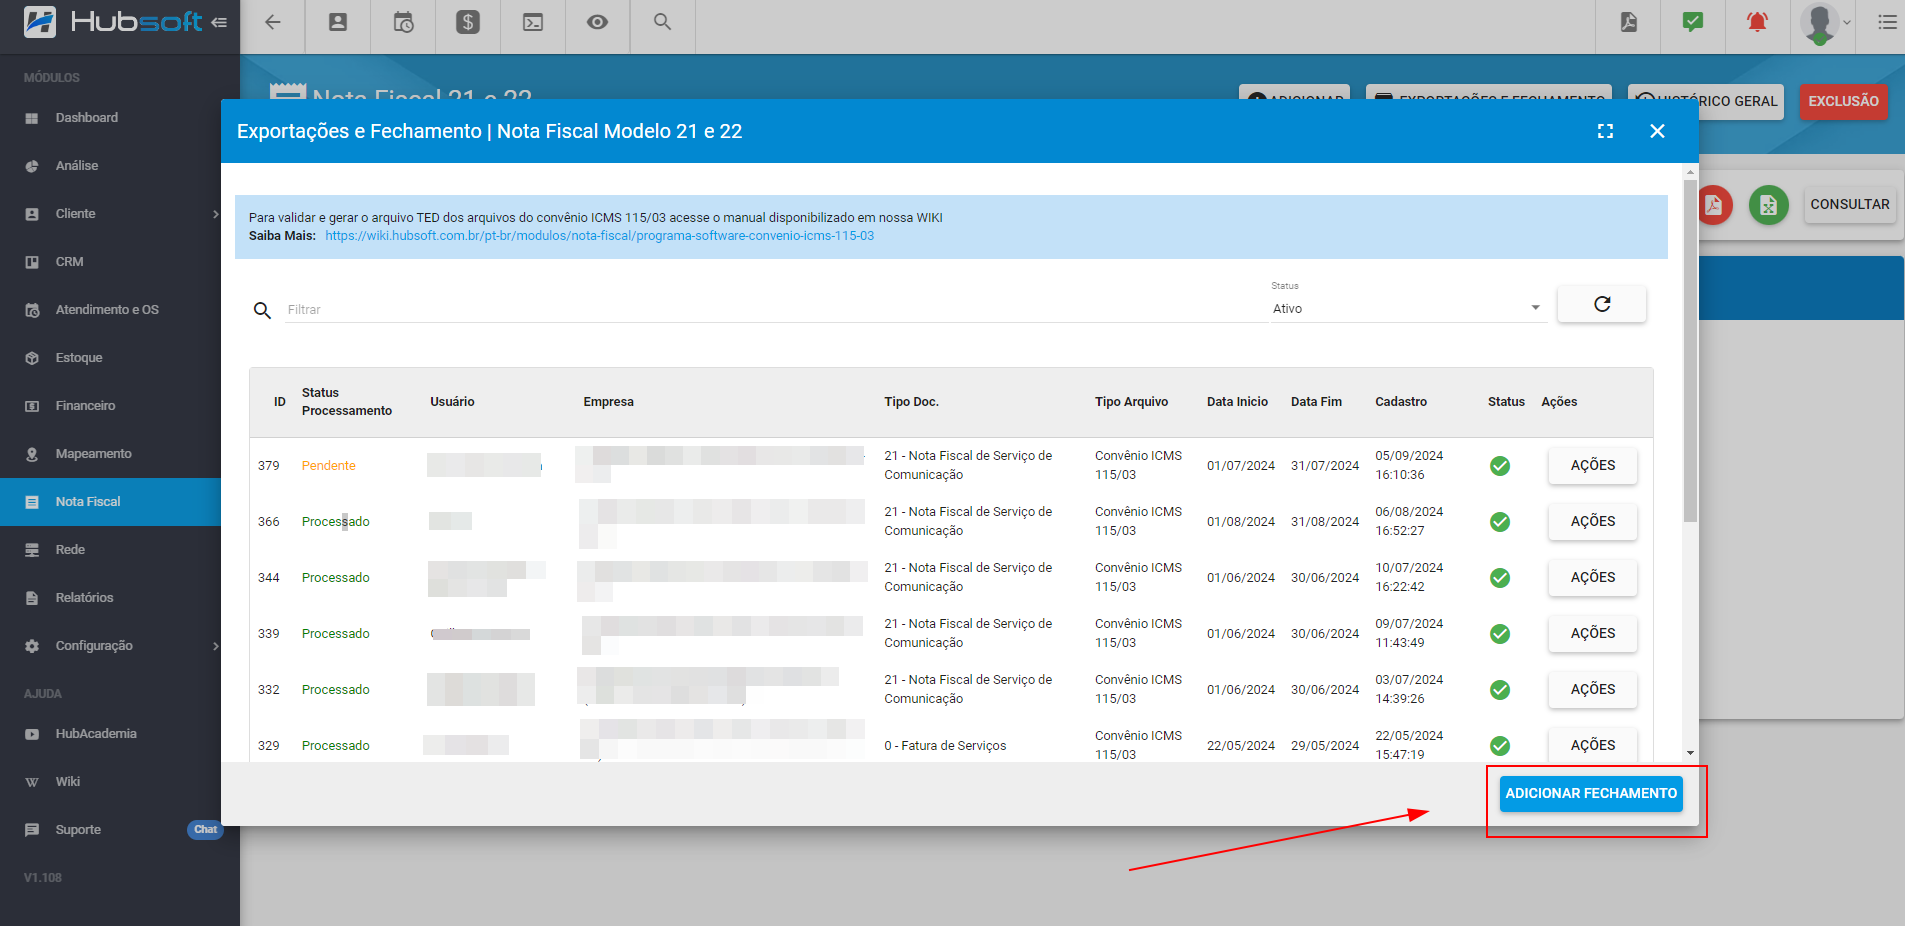The width and height of the screenshot is (1905, 926).
Task: Open the list menu icon at top right
Action: coord(1887,22)
